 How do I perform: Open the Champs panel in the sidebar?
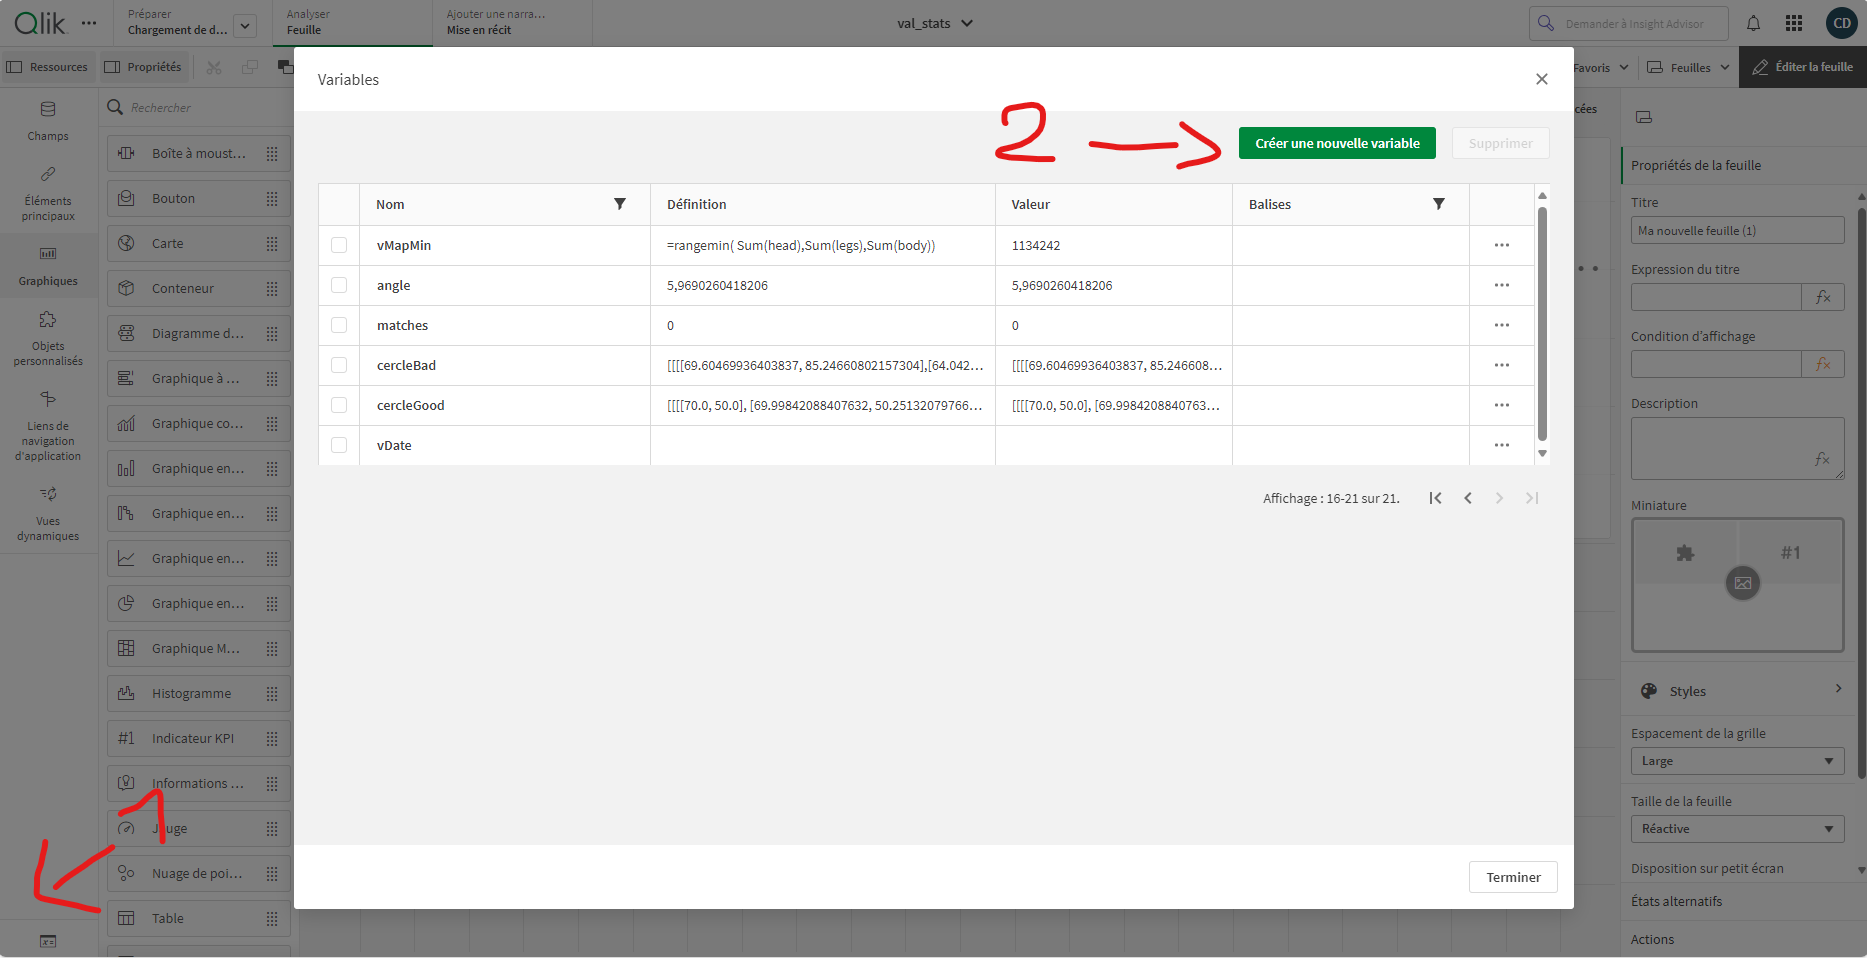coord(47,120)
